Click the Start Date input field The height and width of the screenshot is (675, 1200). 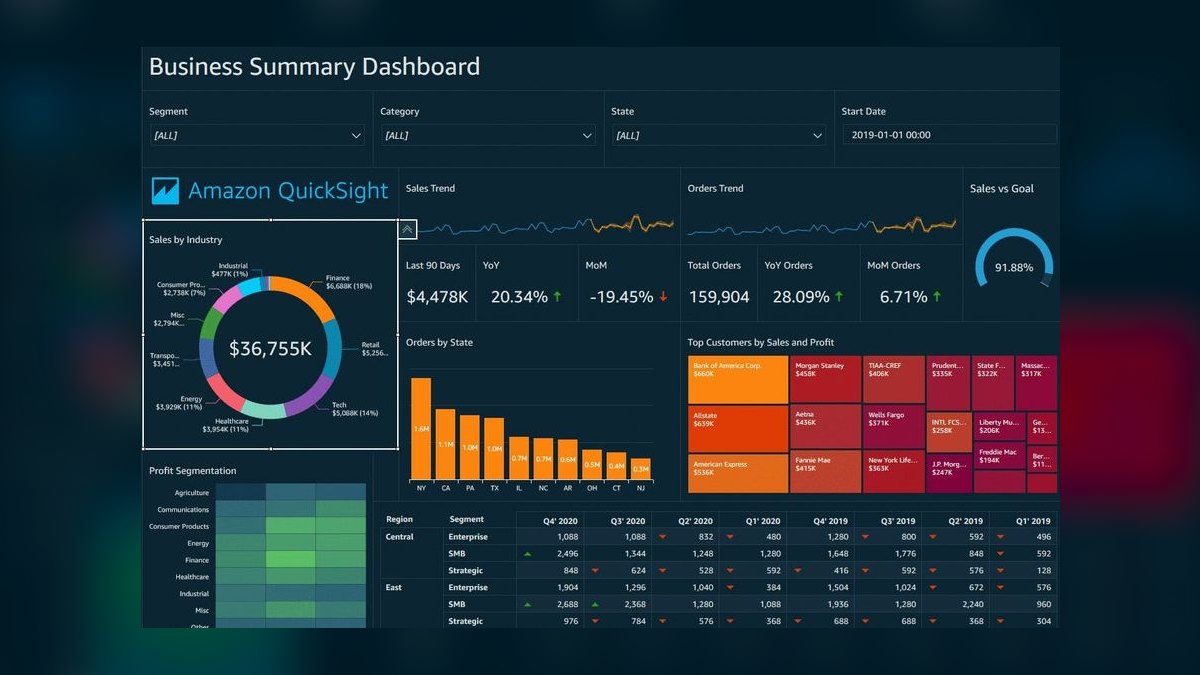point(949,135)
